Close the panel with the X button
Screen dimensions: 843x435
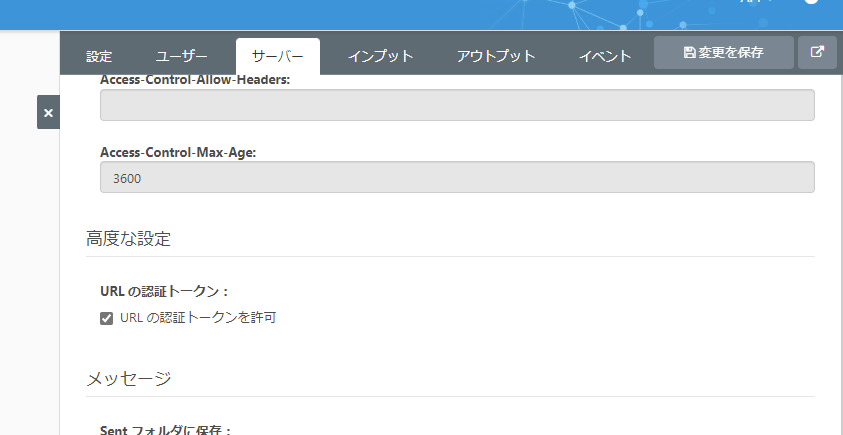[48, 112]
